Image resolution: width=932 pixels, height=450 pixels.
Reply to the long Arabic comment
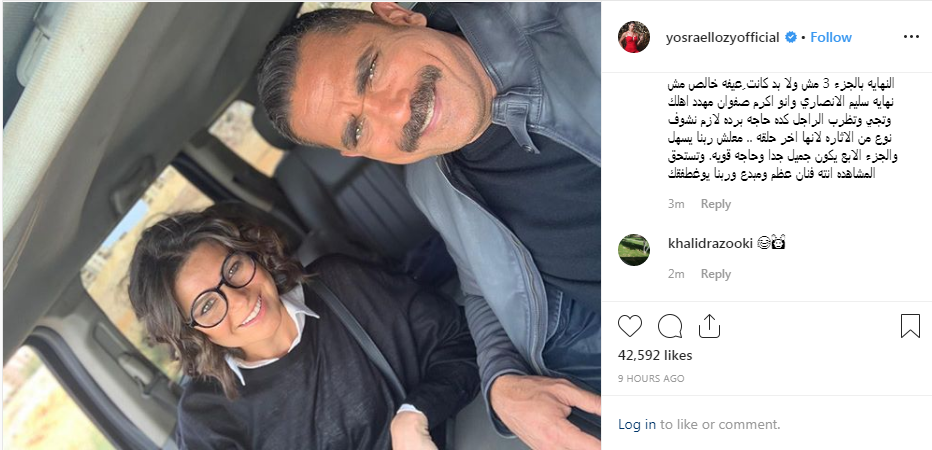pyautogui.click(x=715, y=204)
